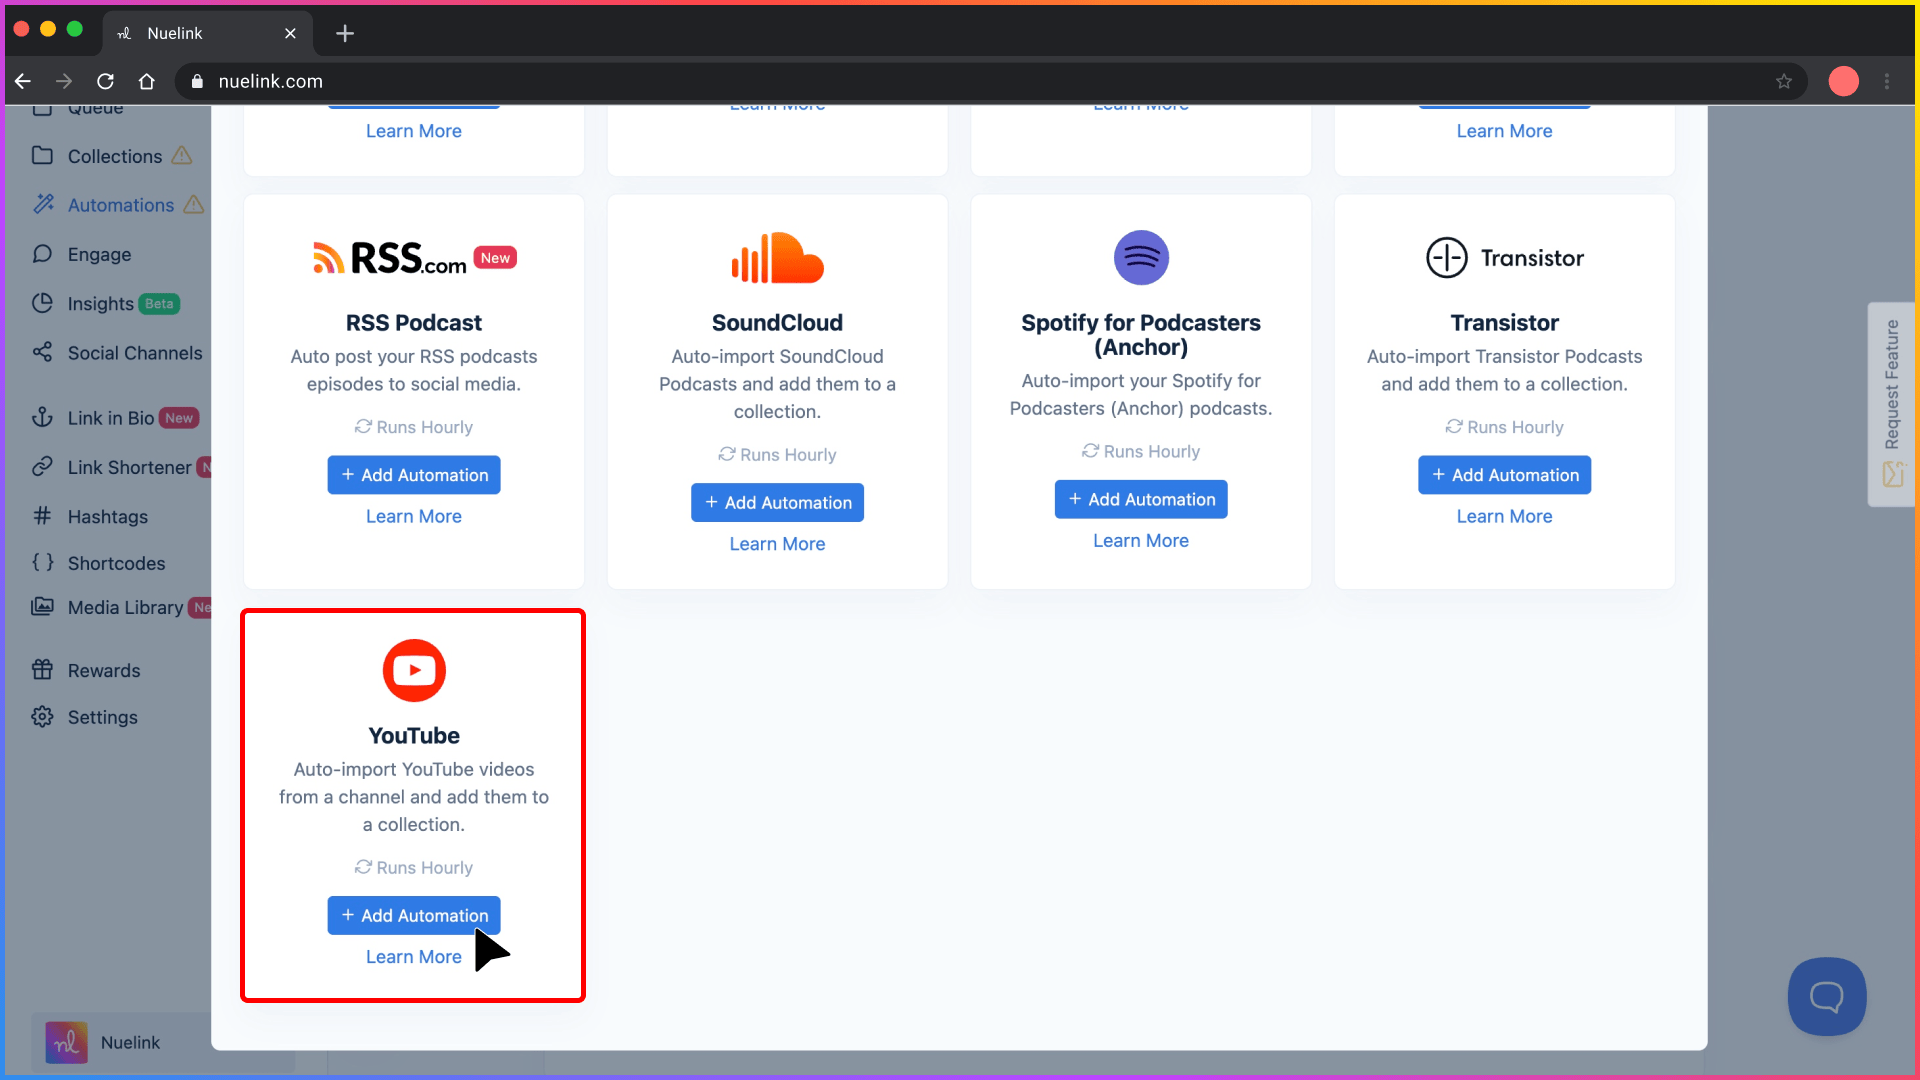Click the browser reload icon
This screenshot has height=1080, width=1920.
(105, 81)
